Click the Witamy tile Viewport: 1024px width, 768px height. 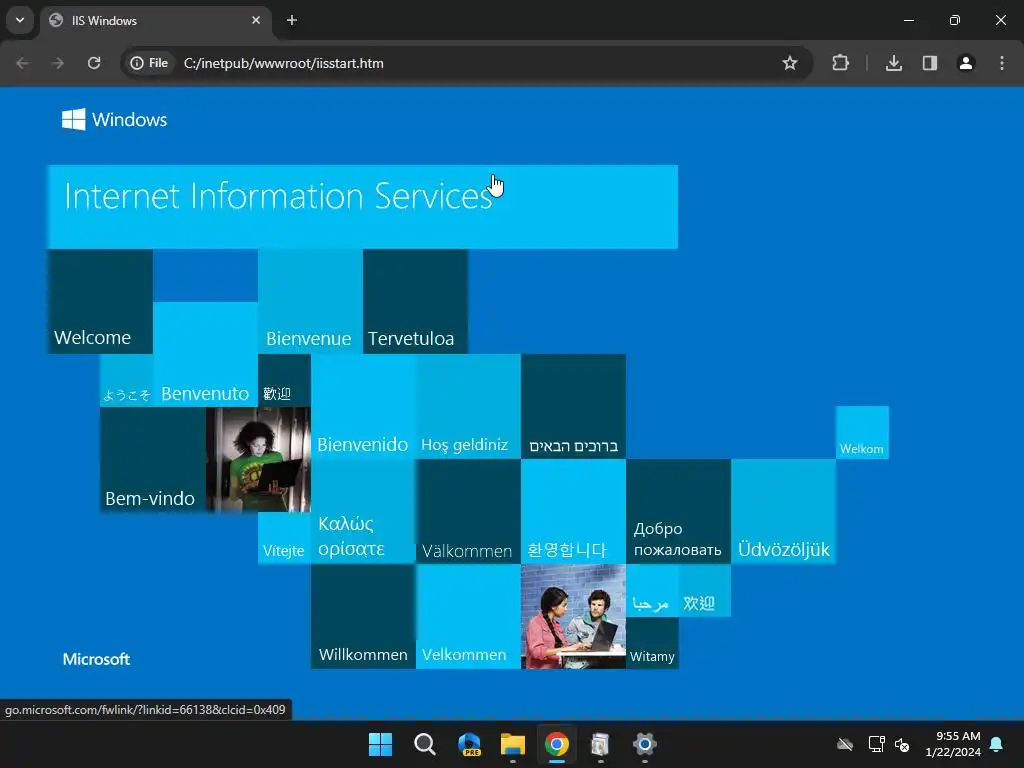[652, 643]
